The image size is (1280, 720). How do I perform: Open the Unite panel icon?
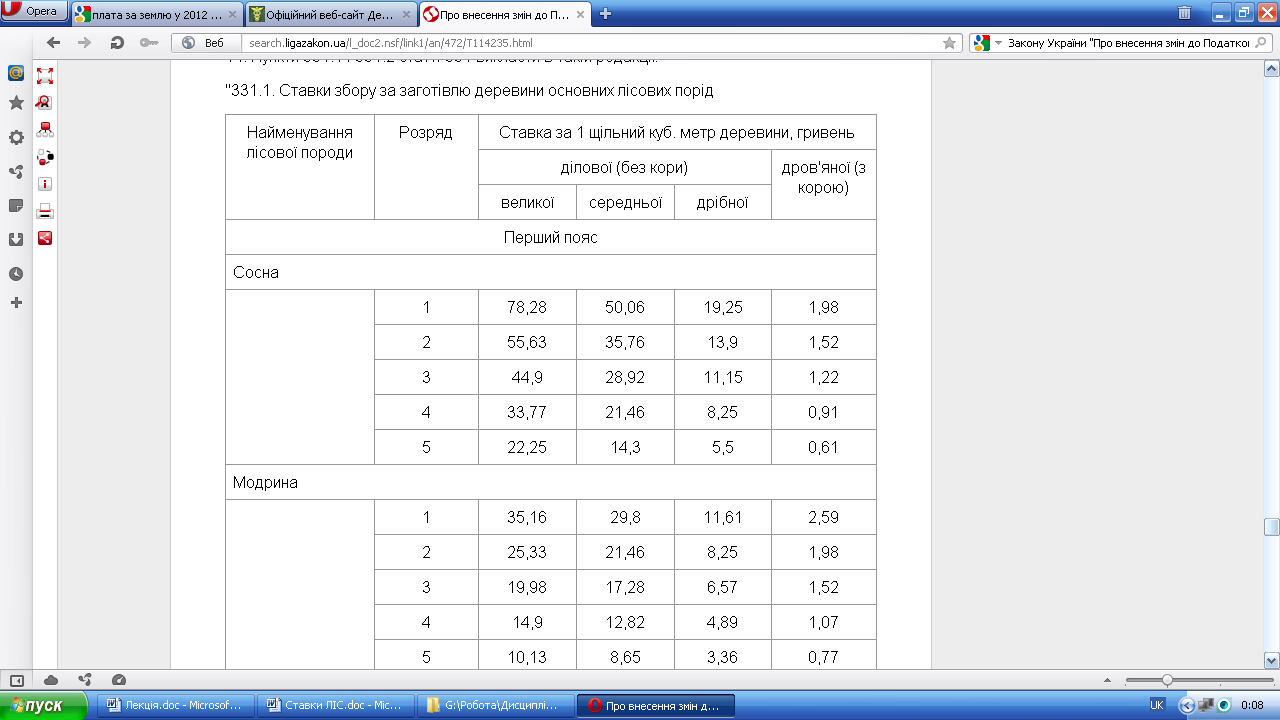point(16,172)
